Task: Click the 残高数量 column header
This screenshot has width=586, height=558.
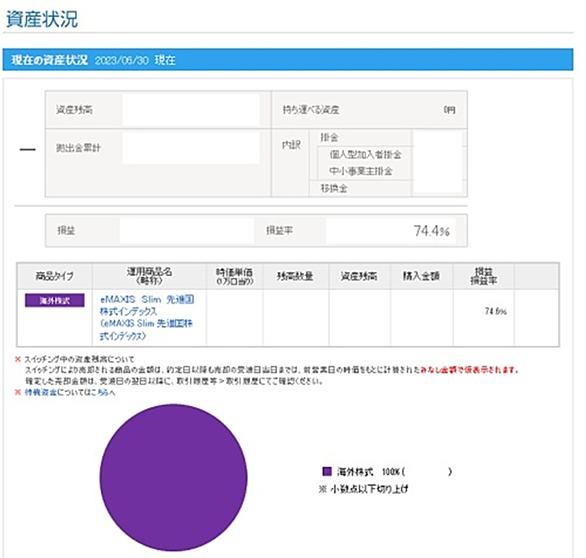Action: (x=295, y=276)
